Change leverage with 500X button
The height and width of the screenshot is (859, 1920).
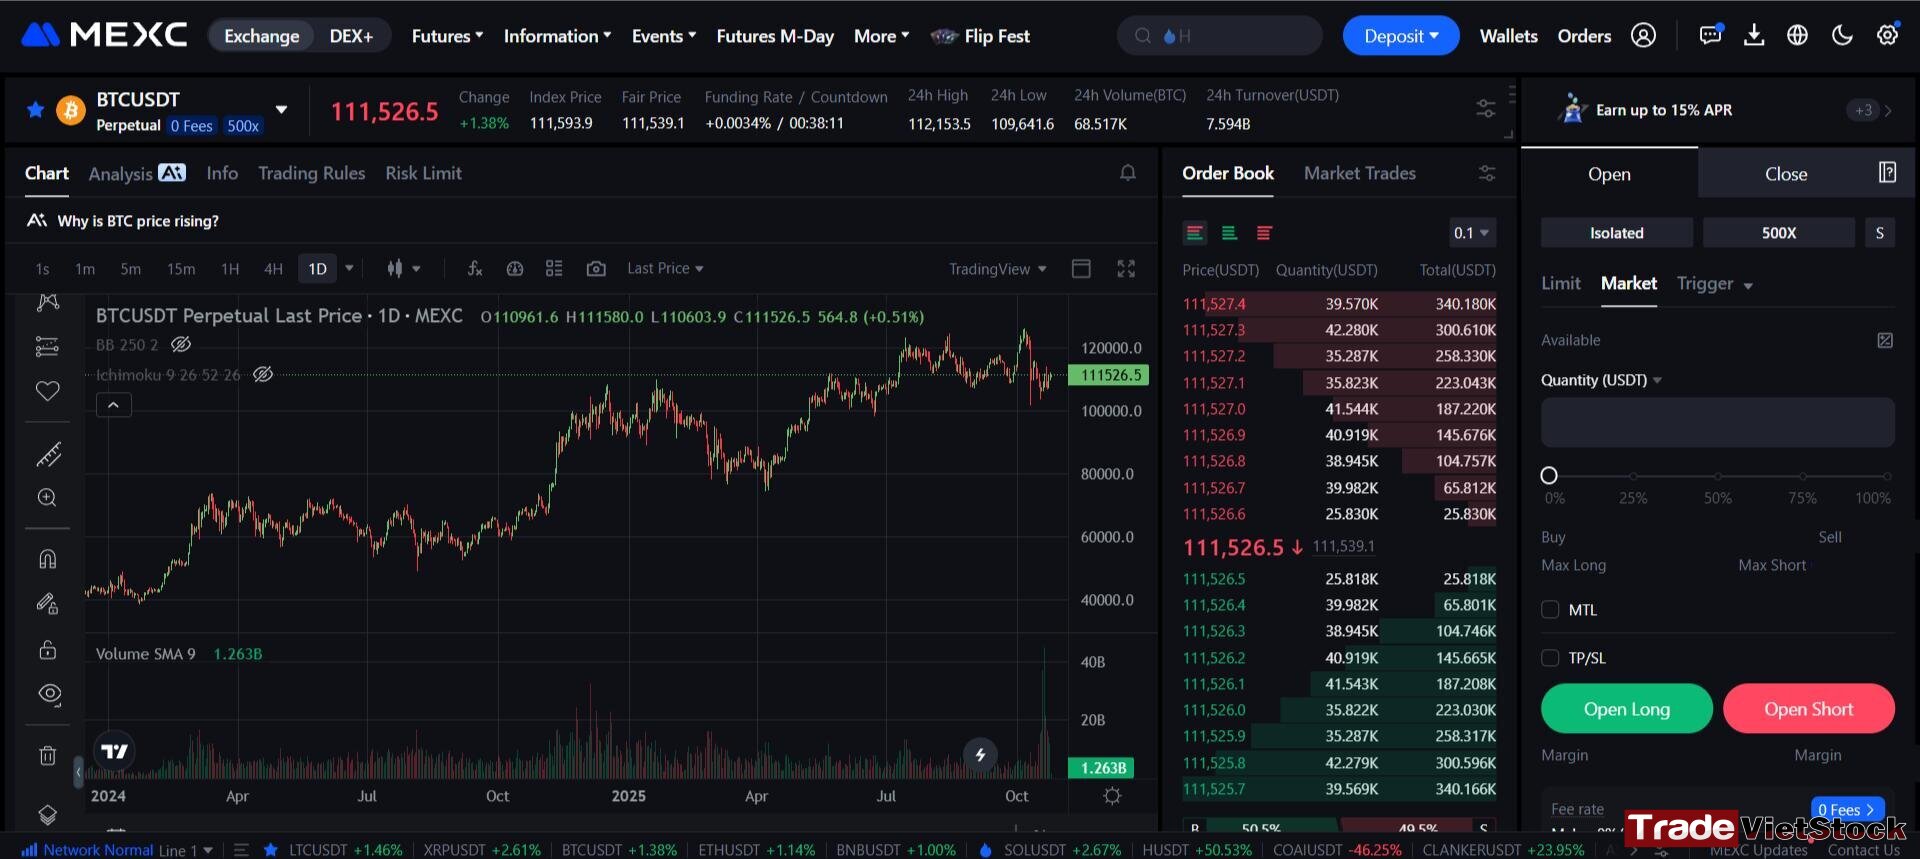click(x=1778, y=232)
